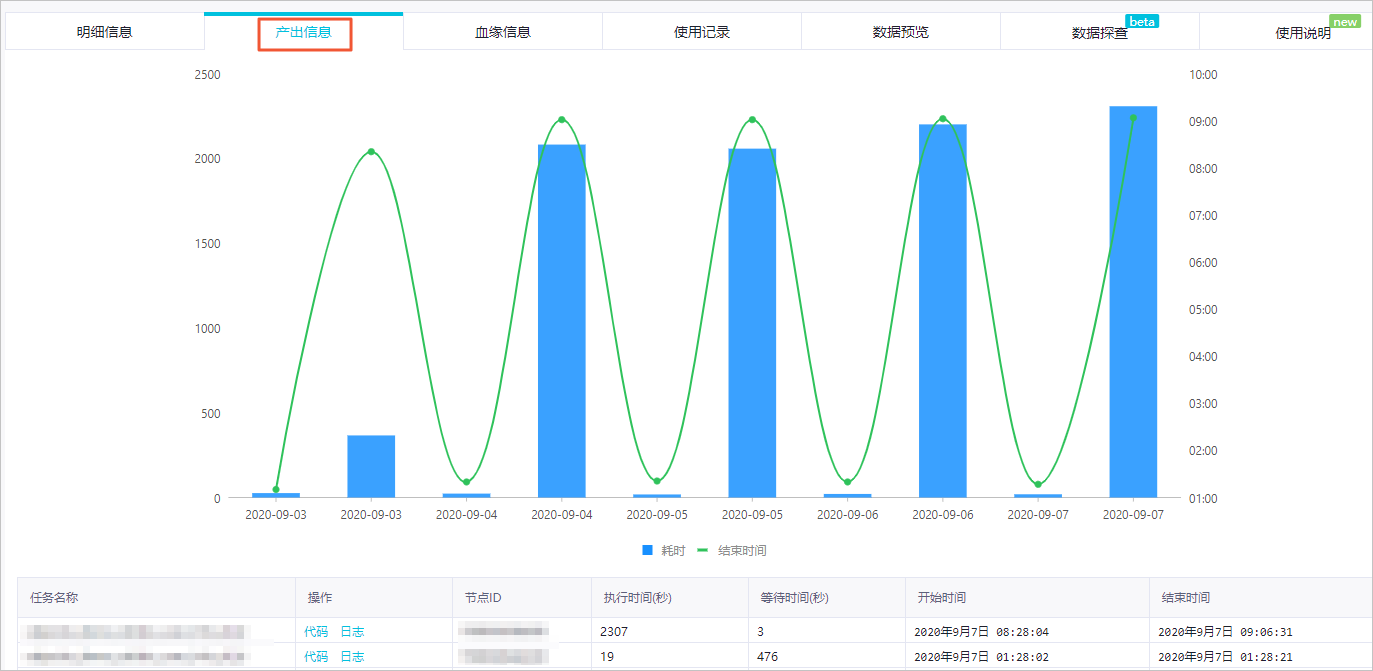
Task: Open 代码 for the 2307-second task row
Action: (x=316, y=631)
